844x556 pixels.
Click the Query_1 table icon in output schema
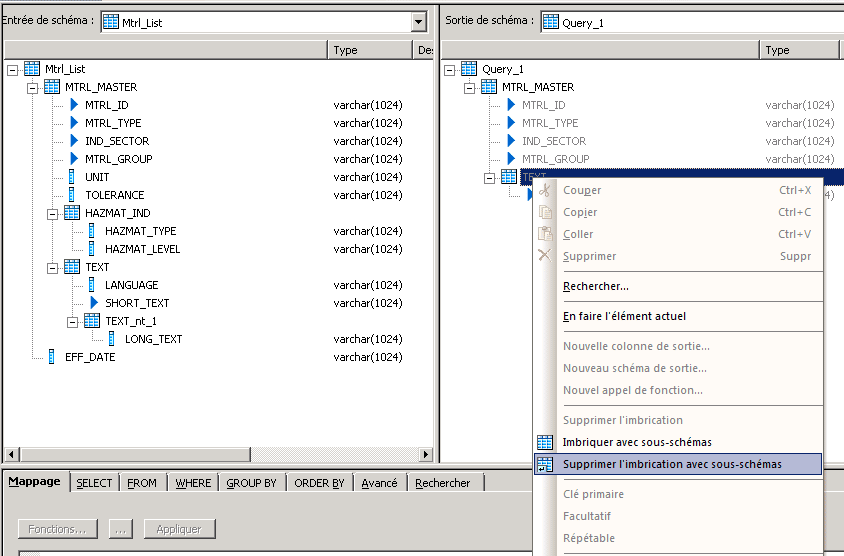point(469,69)
